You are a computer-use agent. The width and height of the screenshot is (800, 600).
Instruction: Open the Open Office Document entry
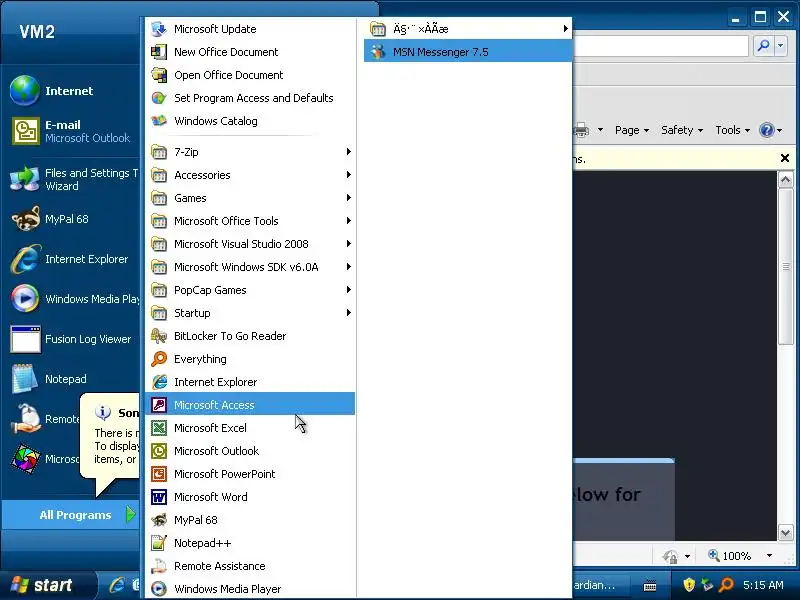tap(250, 75)
